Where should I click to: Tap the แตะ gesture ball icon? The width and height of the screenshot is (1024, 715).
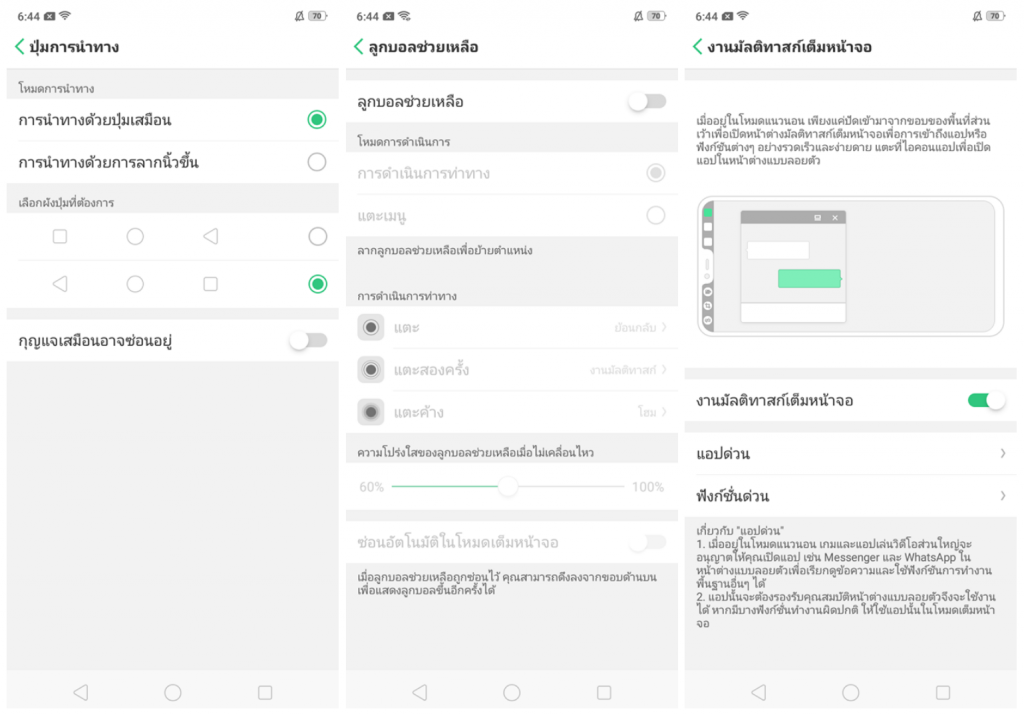coord(371,327)
